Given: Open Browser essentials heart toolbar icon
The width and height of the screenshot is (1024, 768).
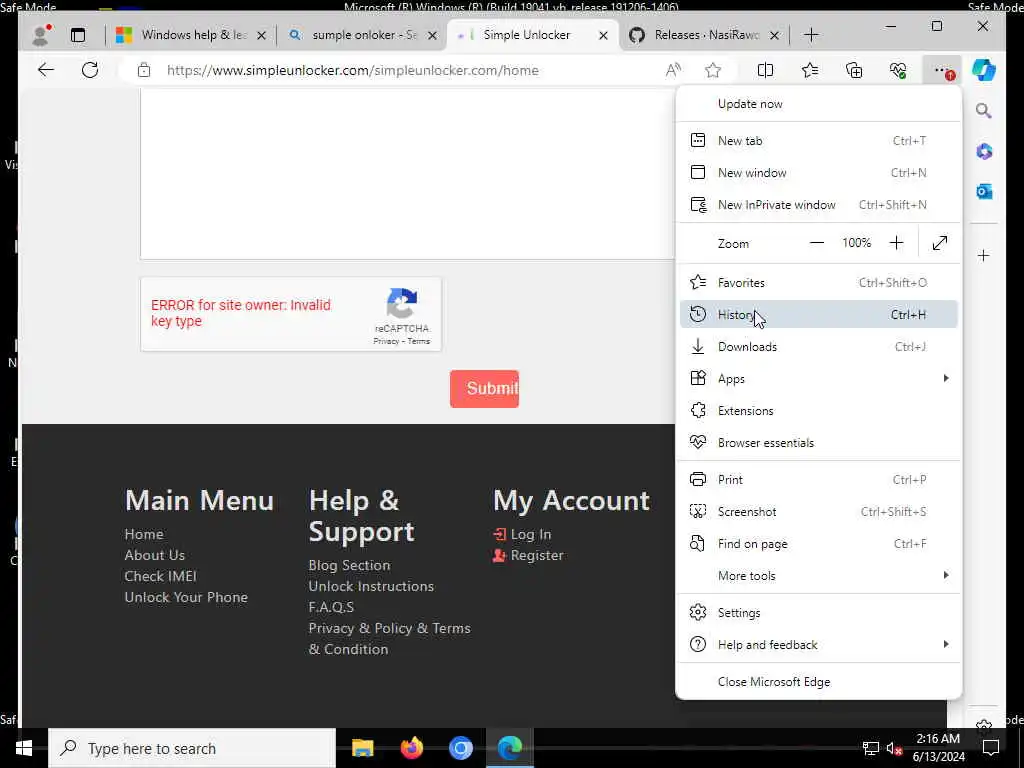Looking at the screenshot, I should [x=899, y=70].
